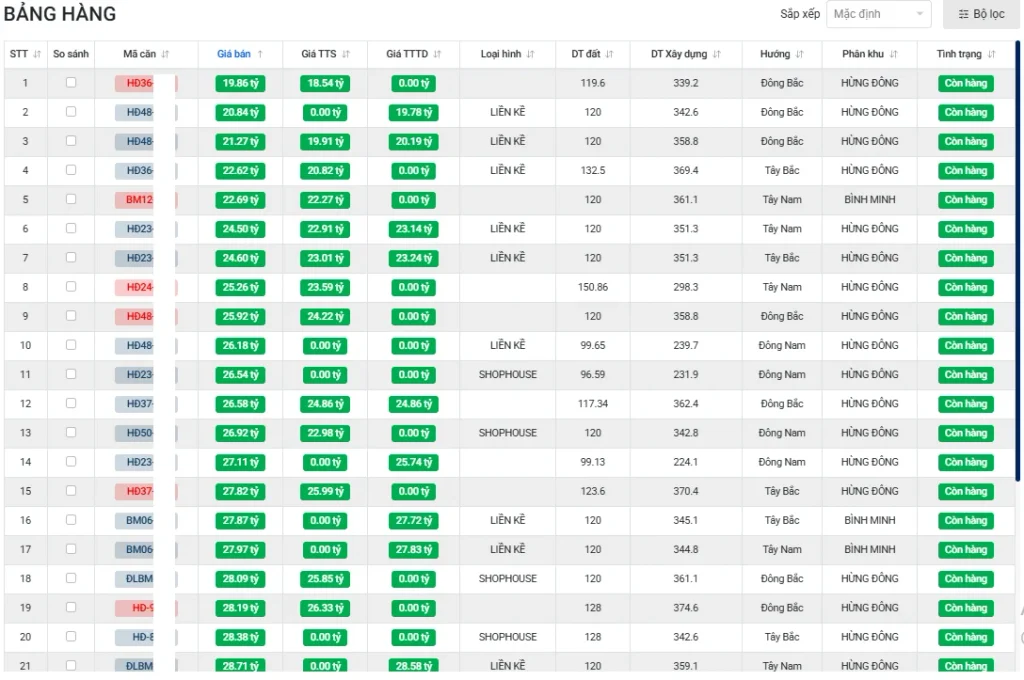Click the Còn hàng status in row 8
This screenshot has width=1024, height=680.
(x=966, y=287)
